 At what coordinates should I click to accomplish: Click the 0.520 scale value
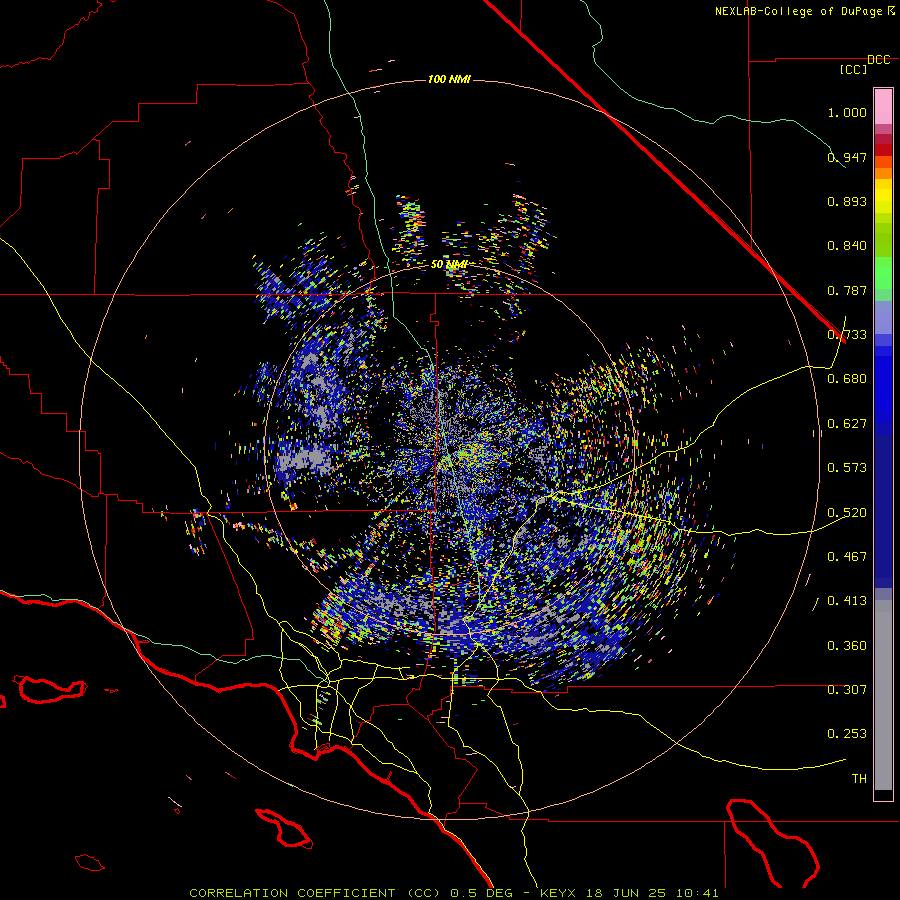[847, 513]
